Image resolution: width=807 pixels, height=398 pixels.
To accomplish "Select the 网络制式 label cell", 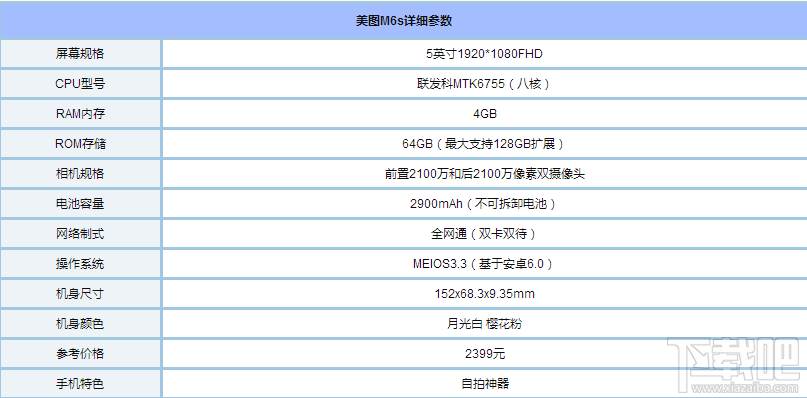I will [x=80, y=234].
